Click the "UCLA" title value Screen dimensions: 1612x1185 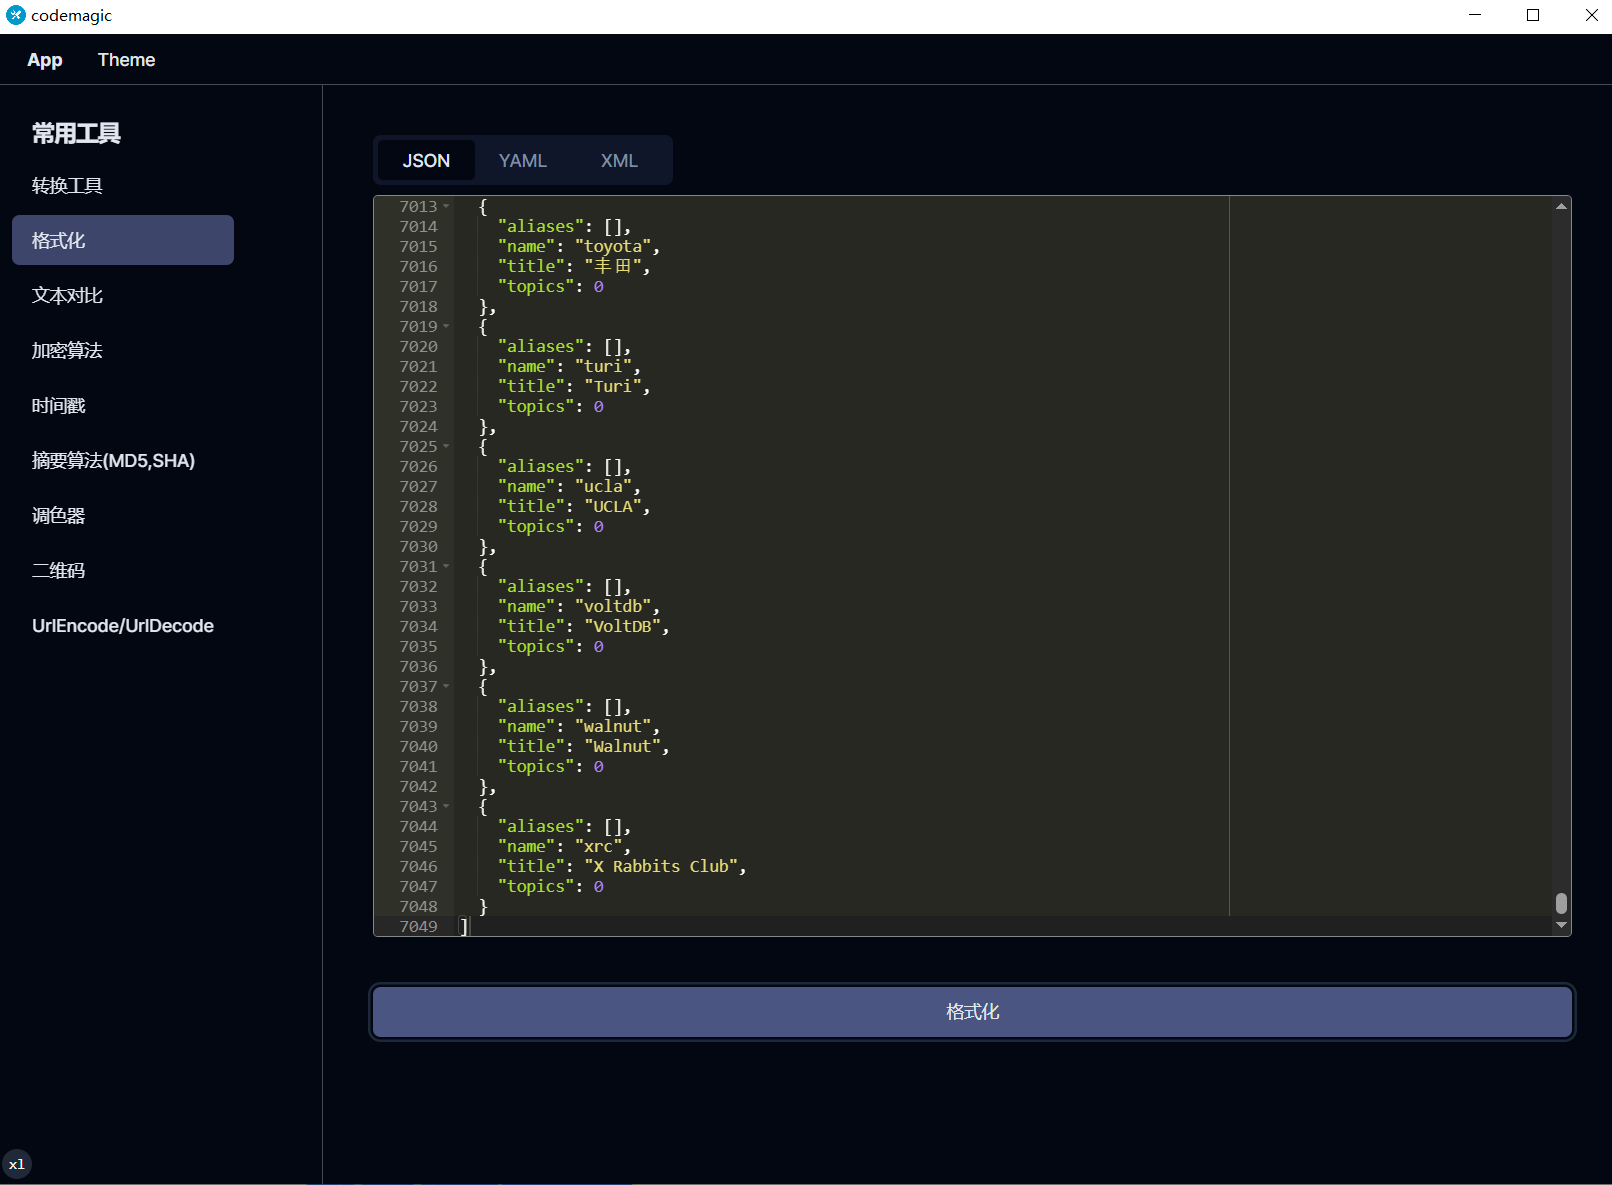click(x=613, y=507)
